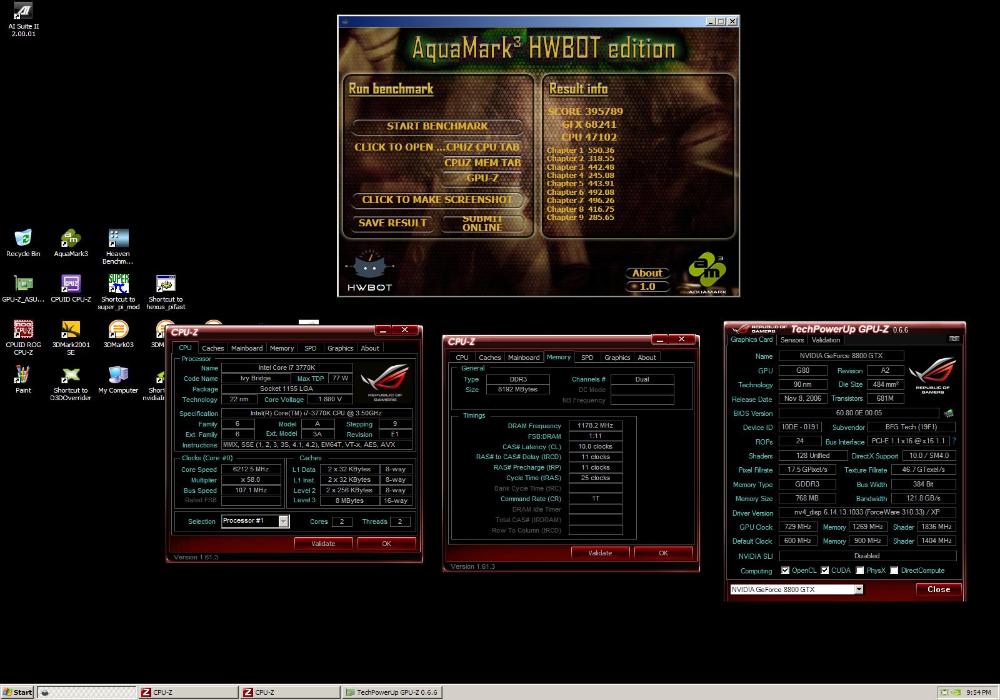1000x700 pixels.
Task: Click the About button in AquaMark
Action: (x=647, y=273)
